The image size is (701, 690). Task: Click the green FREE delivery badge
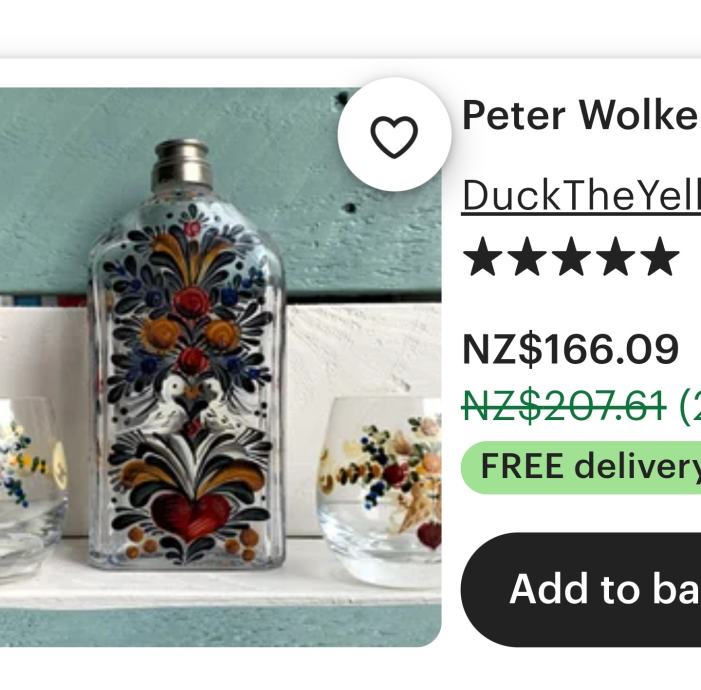click(580, 466)
